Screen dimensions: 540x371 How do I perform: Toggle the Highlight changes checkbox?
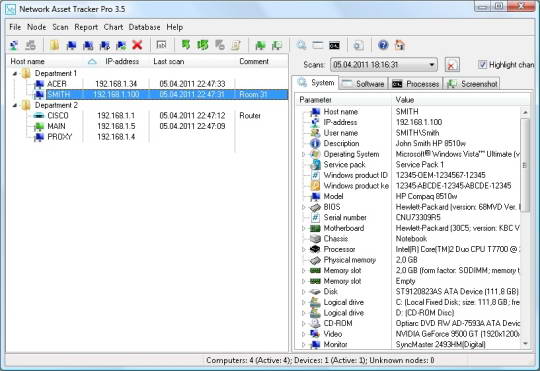coord(483,64)
